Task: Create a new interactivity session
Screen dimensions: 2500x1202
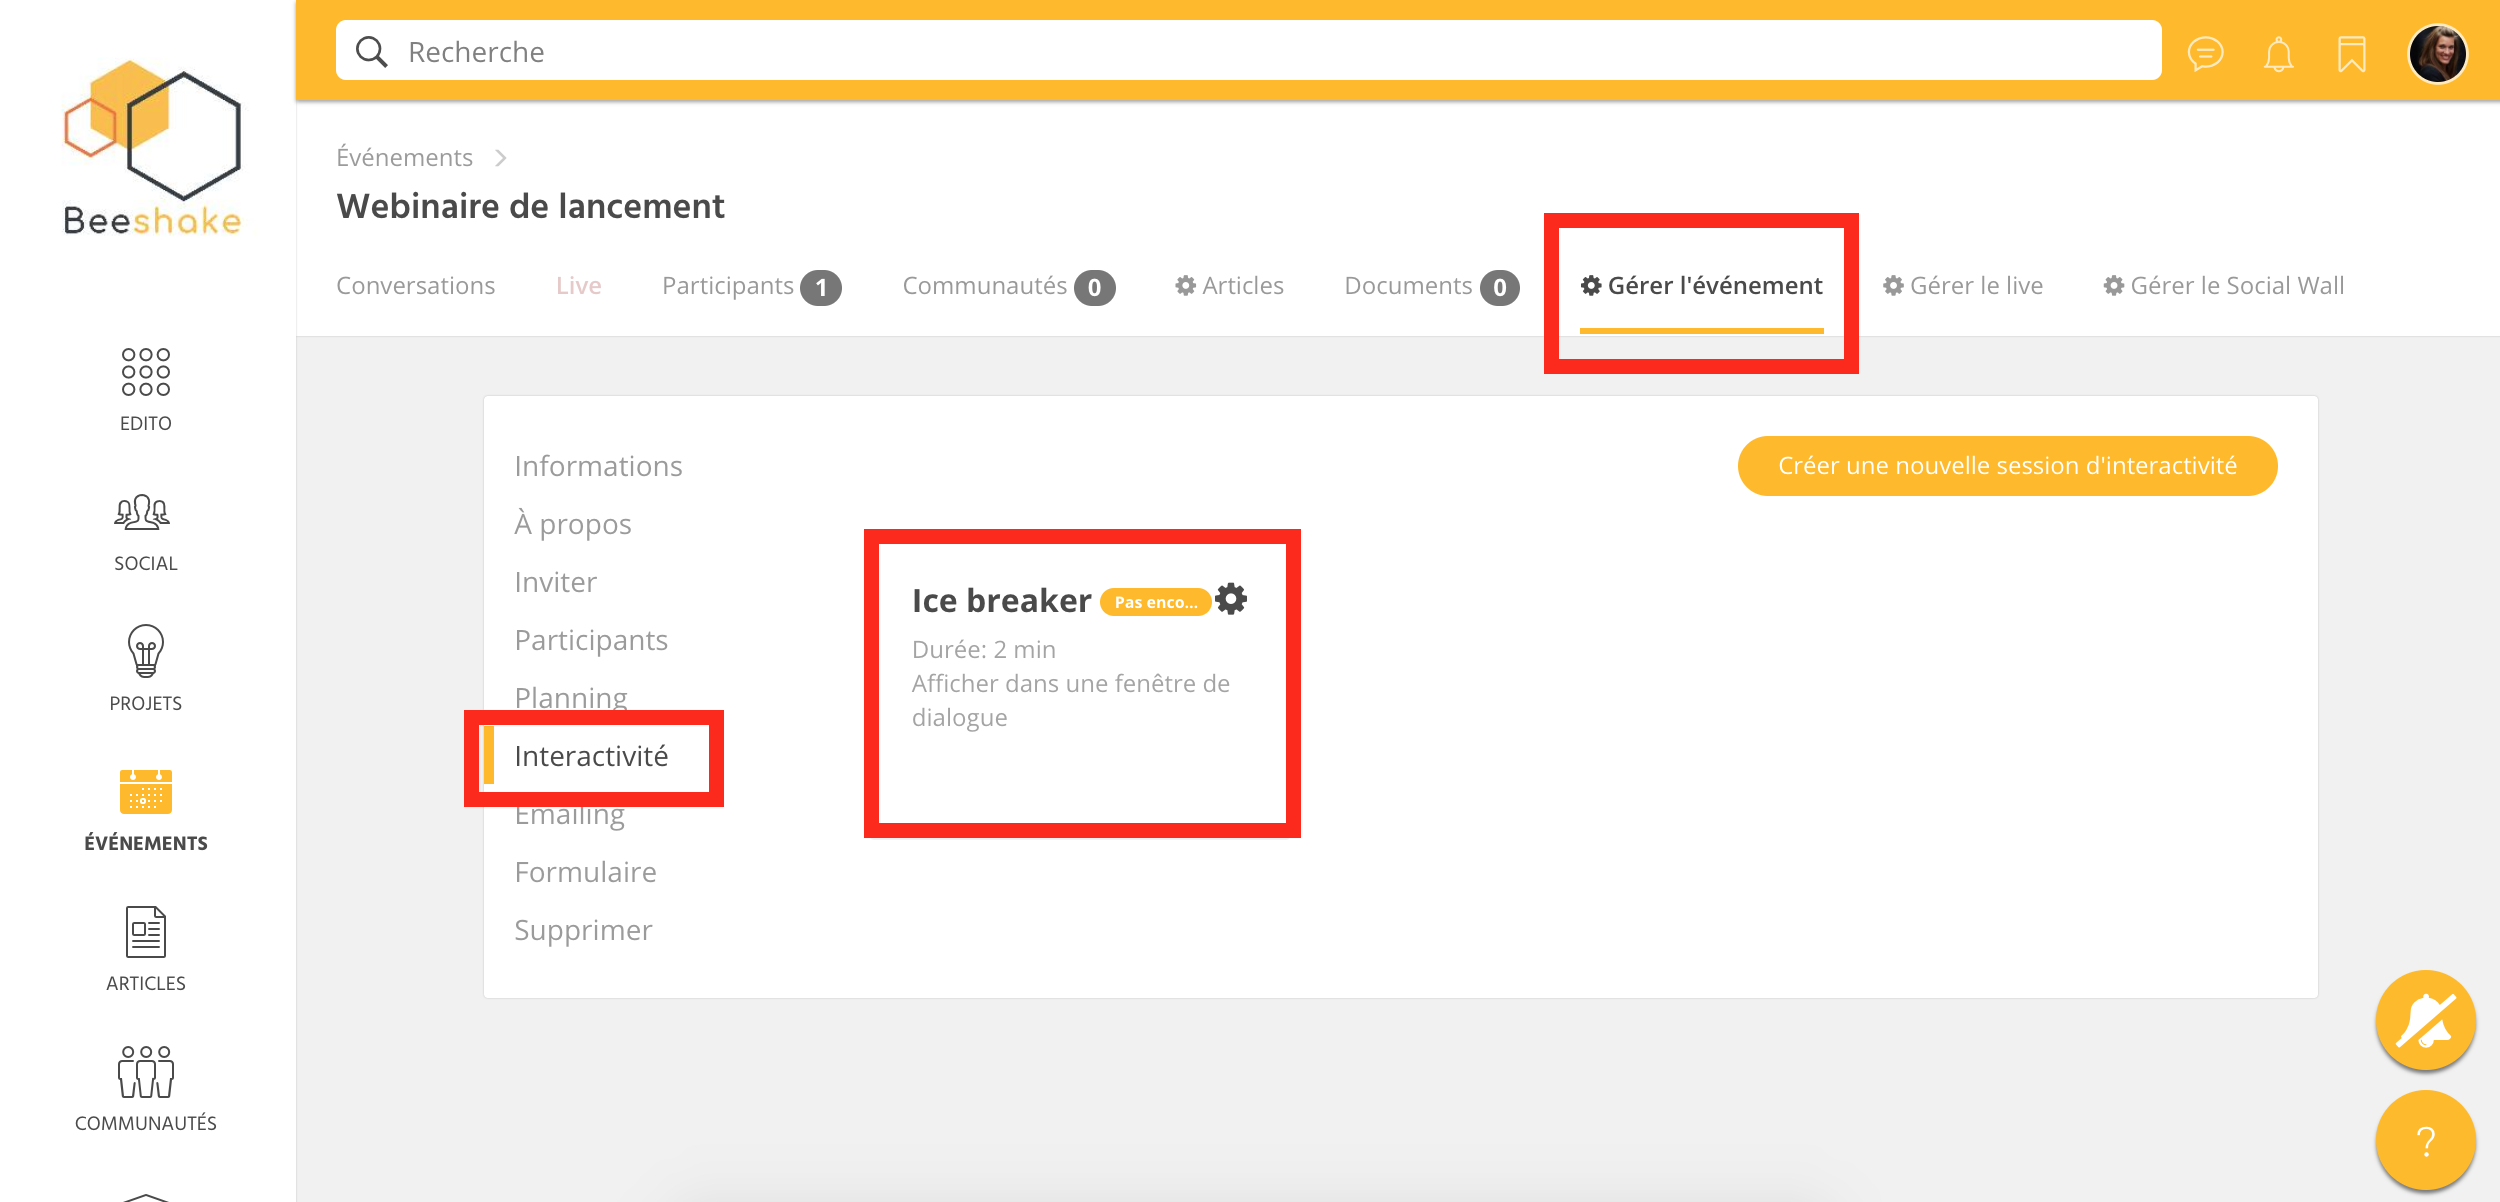Action: 2007,466
